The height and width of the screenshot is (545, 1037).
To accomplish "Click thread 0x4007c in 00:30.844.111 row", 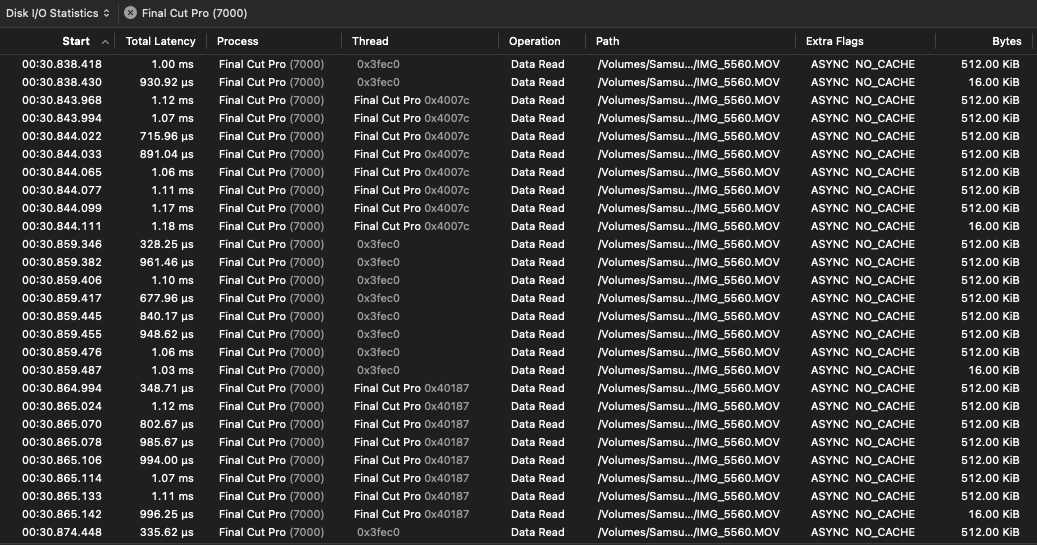I will [446, 226].
